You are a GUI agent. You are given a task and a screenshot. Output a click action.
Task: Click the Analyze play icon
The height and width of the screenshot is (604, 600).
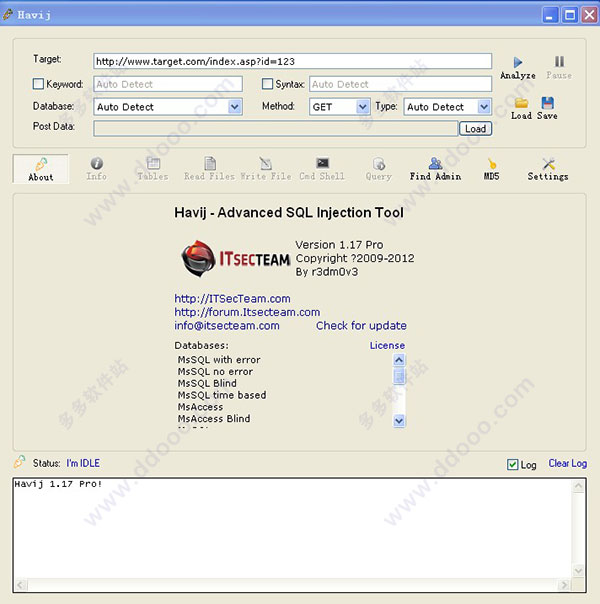tap(518, 62)
